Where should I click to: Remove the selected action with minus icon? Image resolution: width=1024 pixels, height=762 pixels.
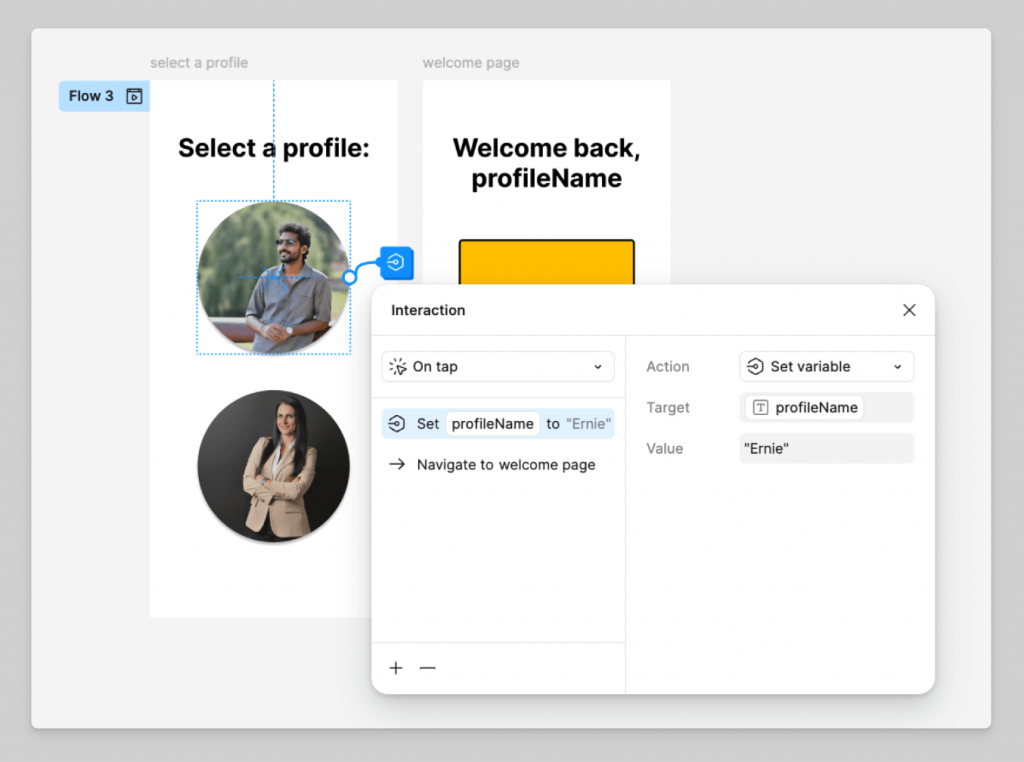428,668
